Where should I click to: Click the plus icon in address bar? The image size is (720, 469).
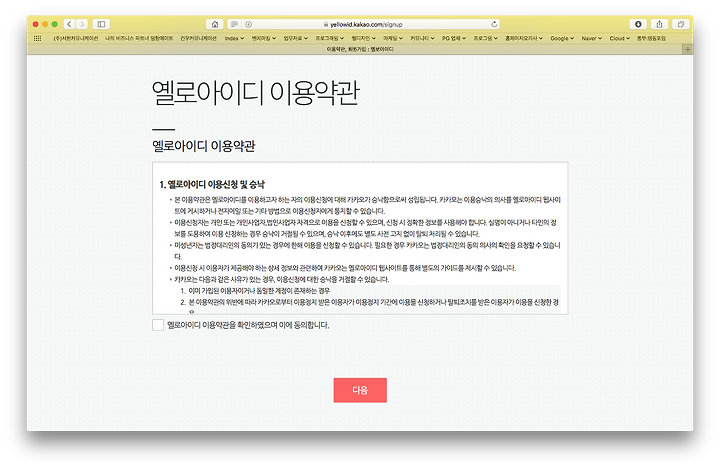tap(248, 24)
